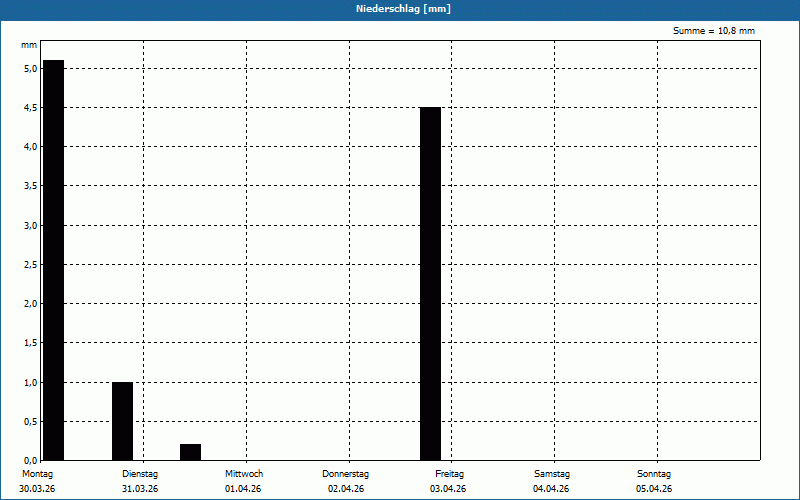Select the Summe = 10,8 mm label
The width and height of the screenshot is (800, 500).
pos(714,31)
